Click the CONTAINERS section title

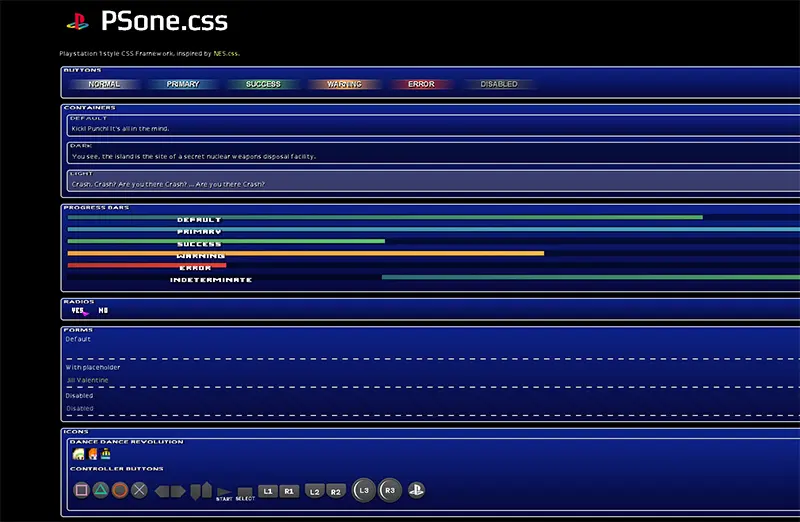pos(89,108)
